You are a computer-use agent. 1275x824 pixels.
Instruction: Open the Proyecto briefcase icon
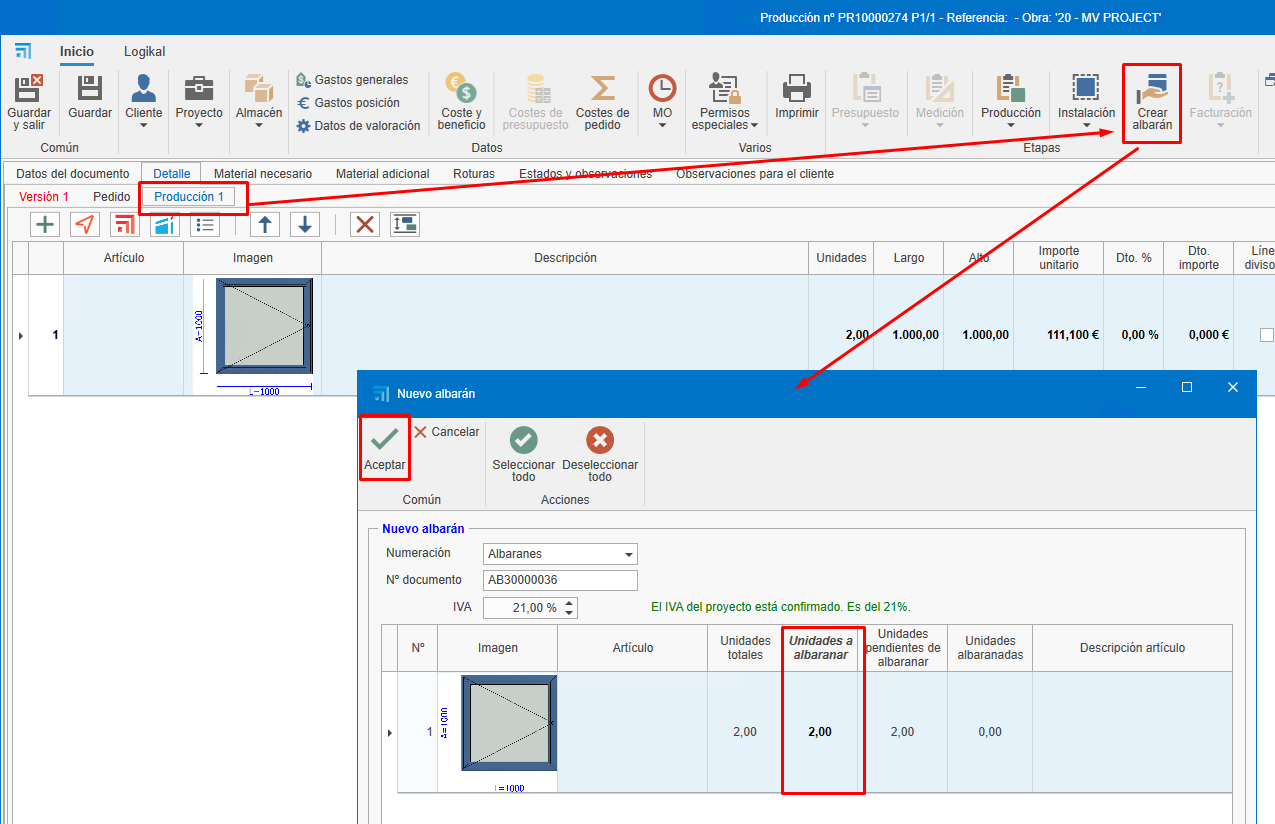[199, 88]
